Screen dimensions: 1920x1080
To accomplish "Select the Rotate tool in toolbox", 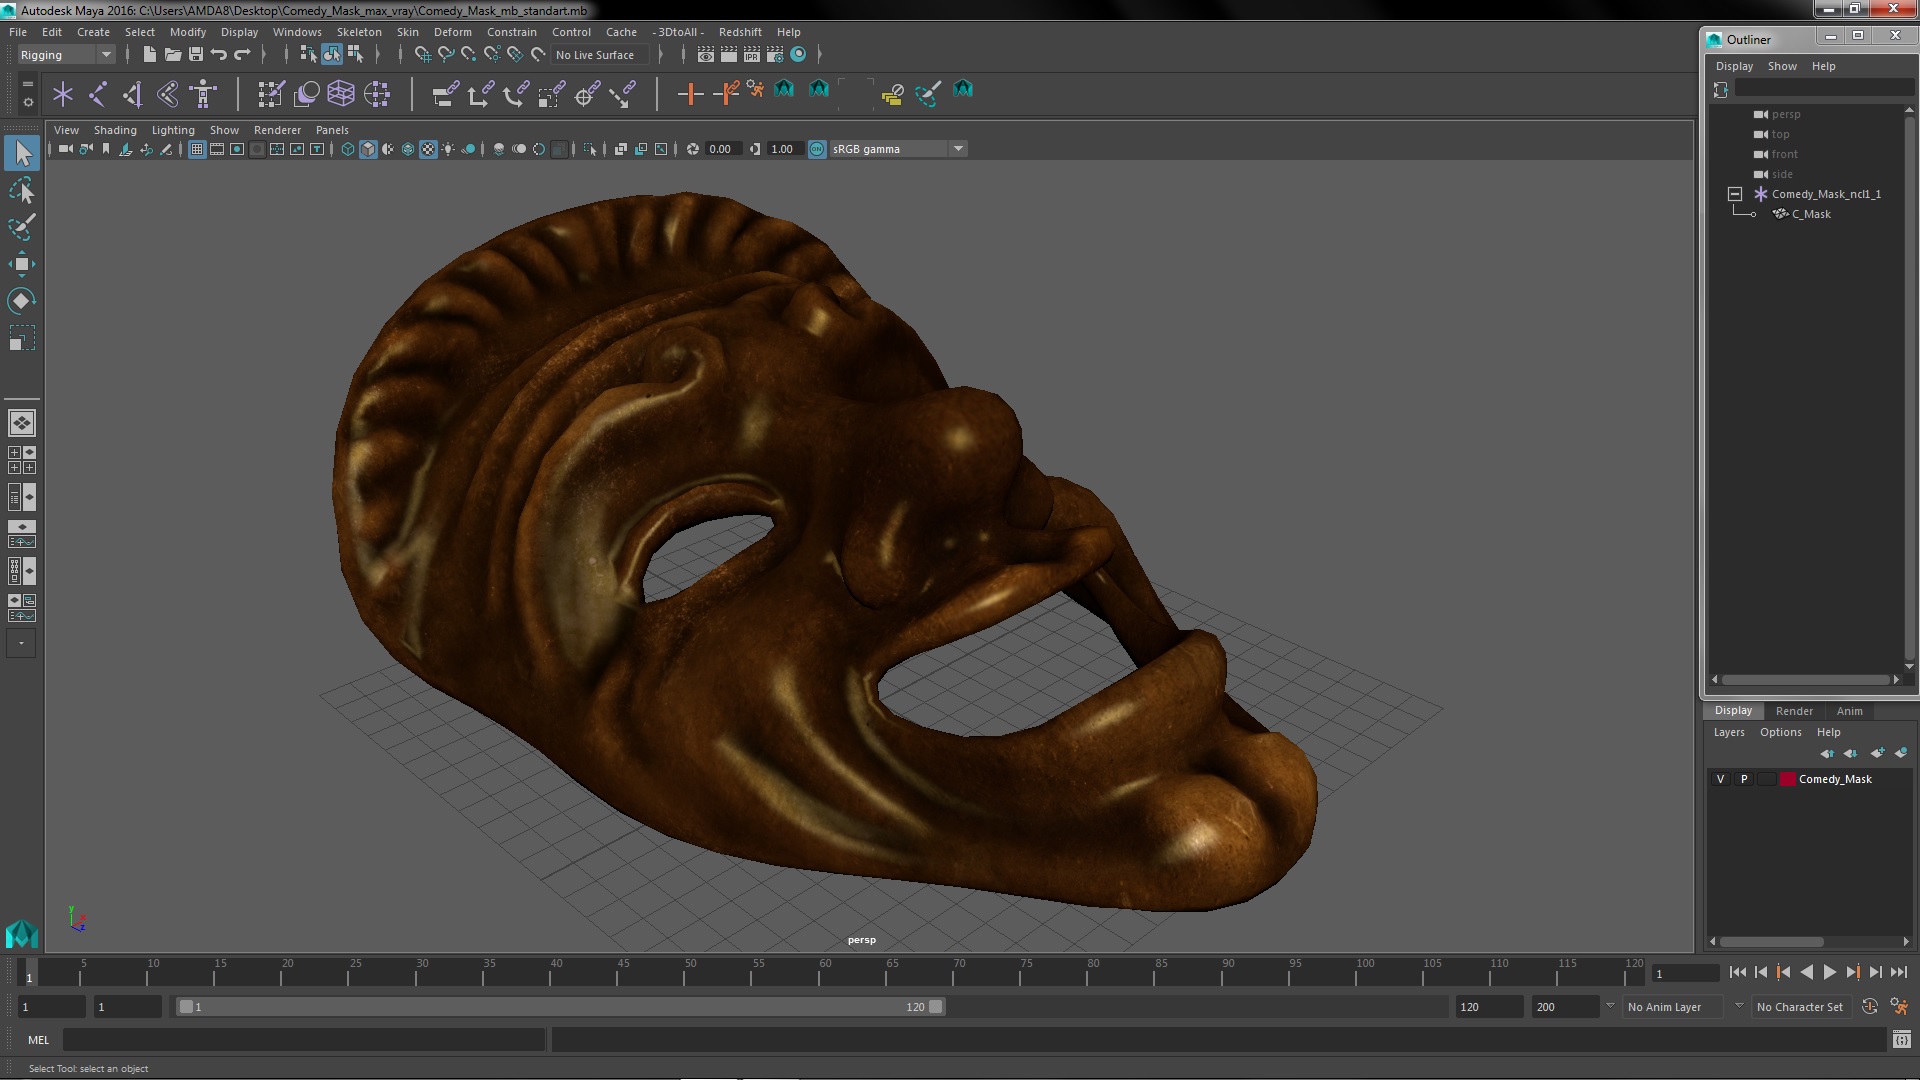I will (21, 301).
